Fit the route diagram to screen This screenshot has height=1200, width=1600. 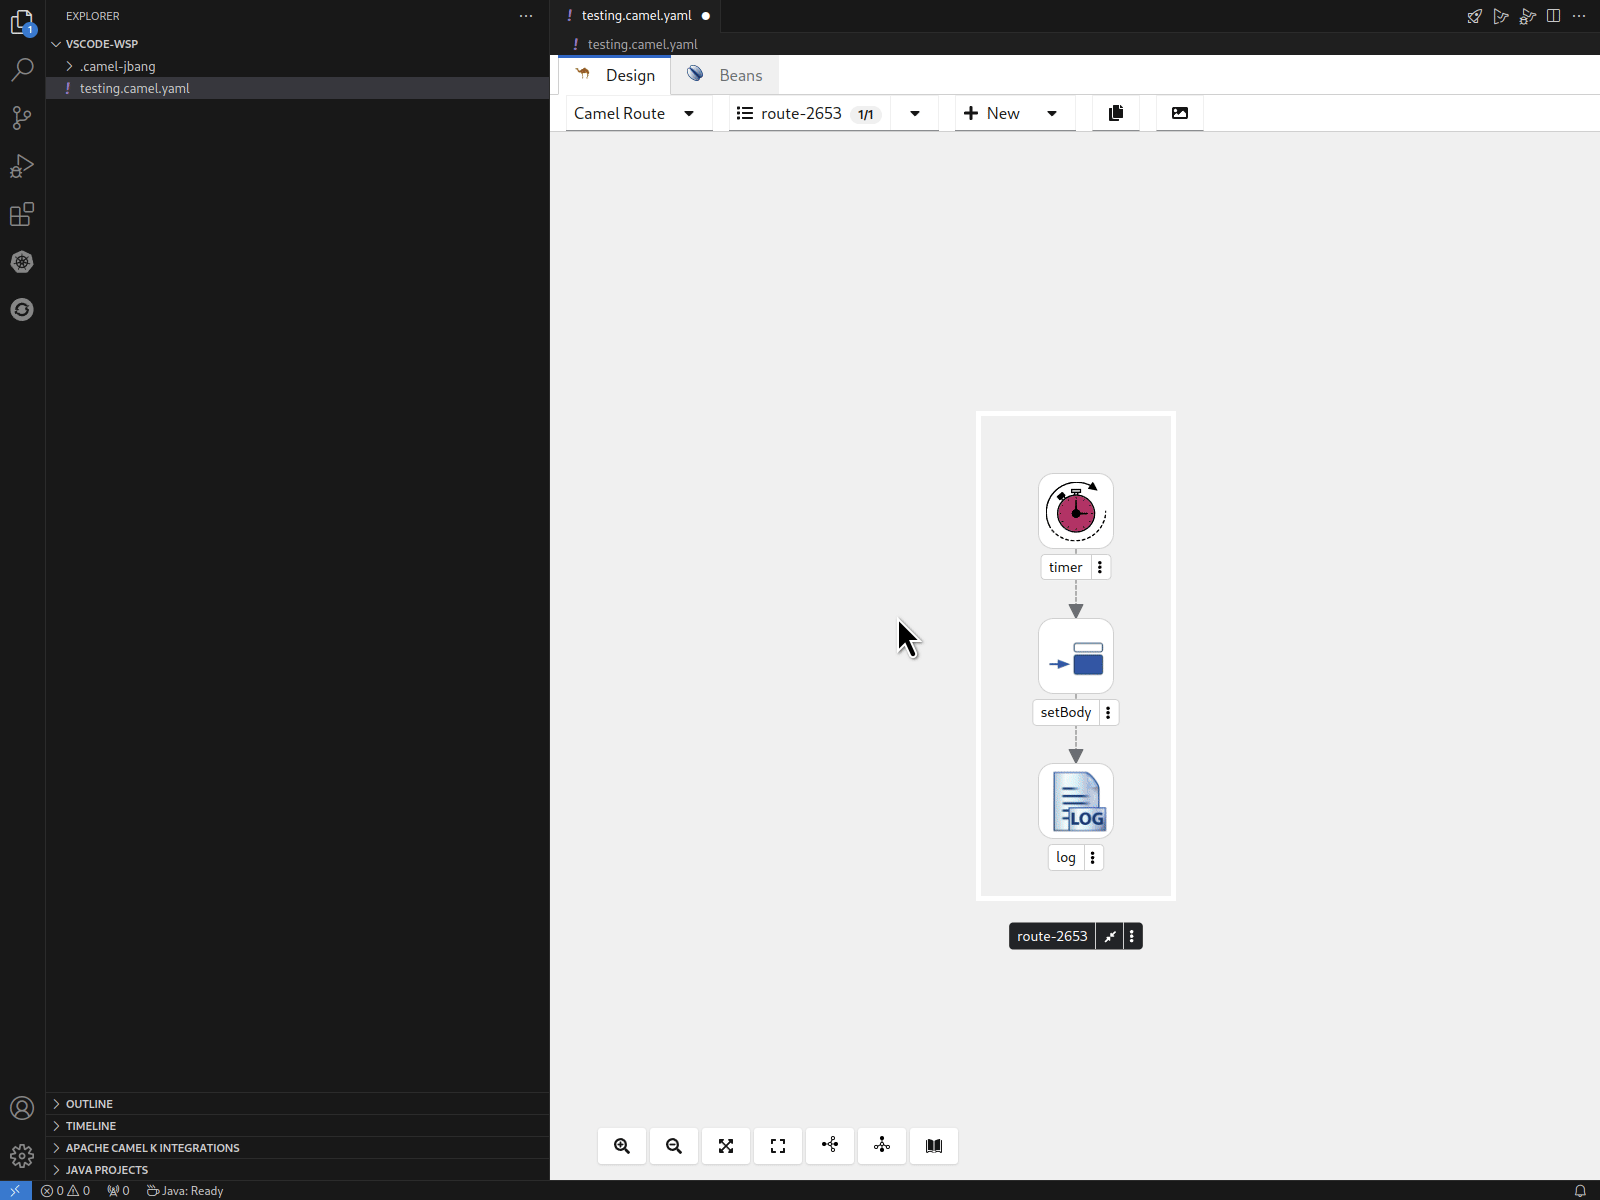point(726,1146)
